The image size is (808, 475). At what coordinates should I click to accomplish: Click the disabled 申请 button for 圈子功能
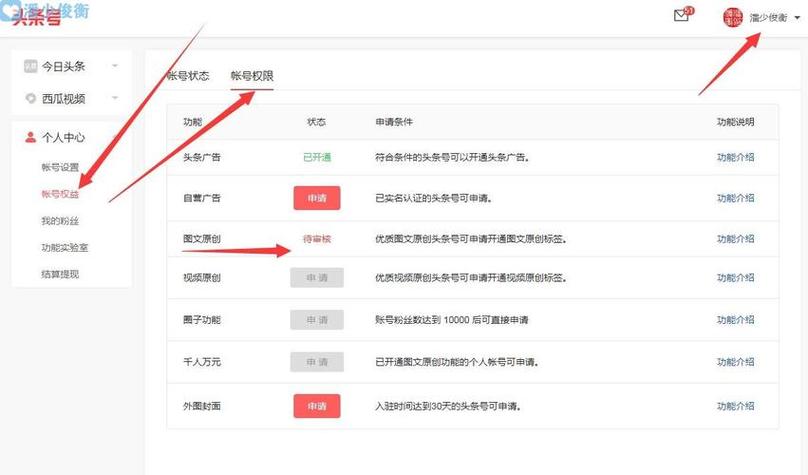point(317,320)
